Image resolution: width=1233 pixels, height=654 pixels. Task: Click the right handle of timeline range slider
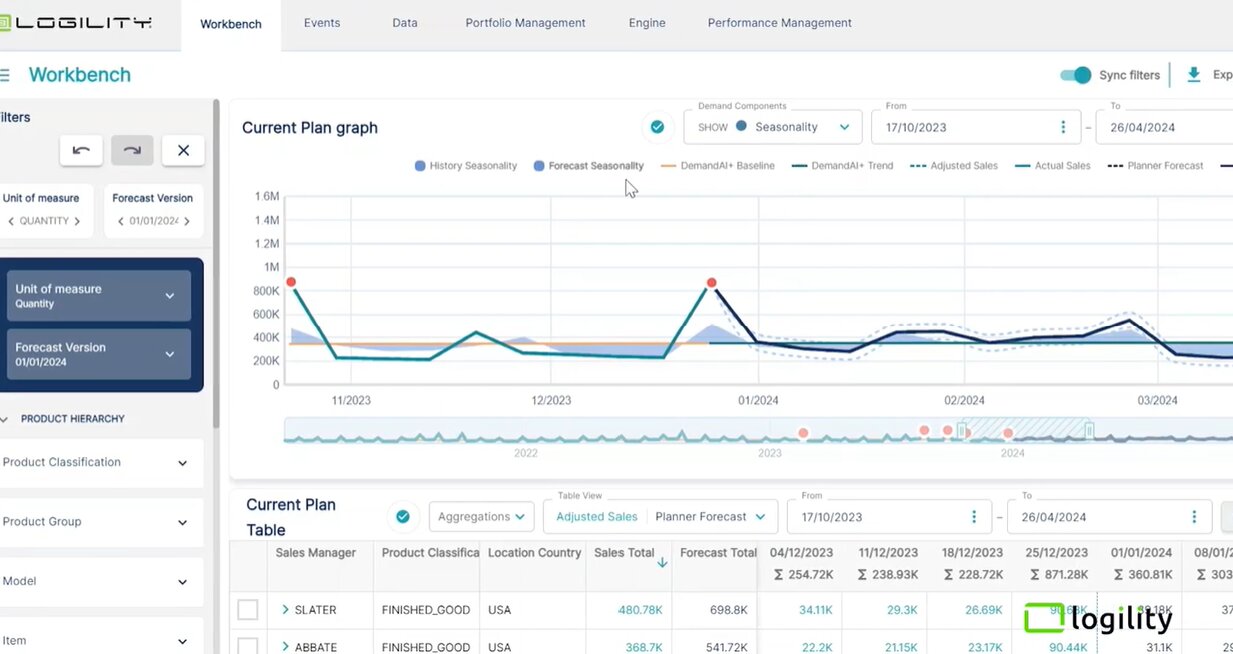click(1089, 430)
